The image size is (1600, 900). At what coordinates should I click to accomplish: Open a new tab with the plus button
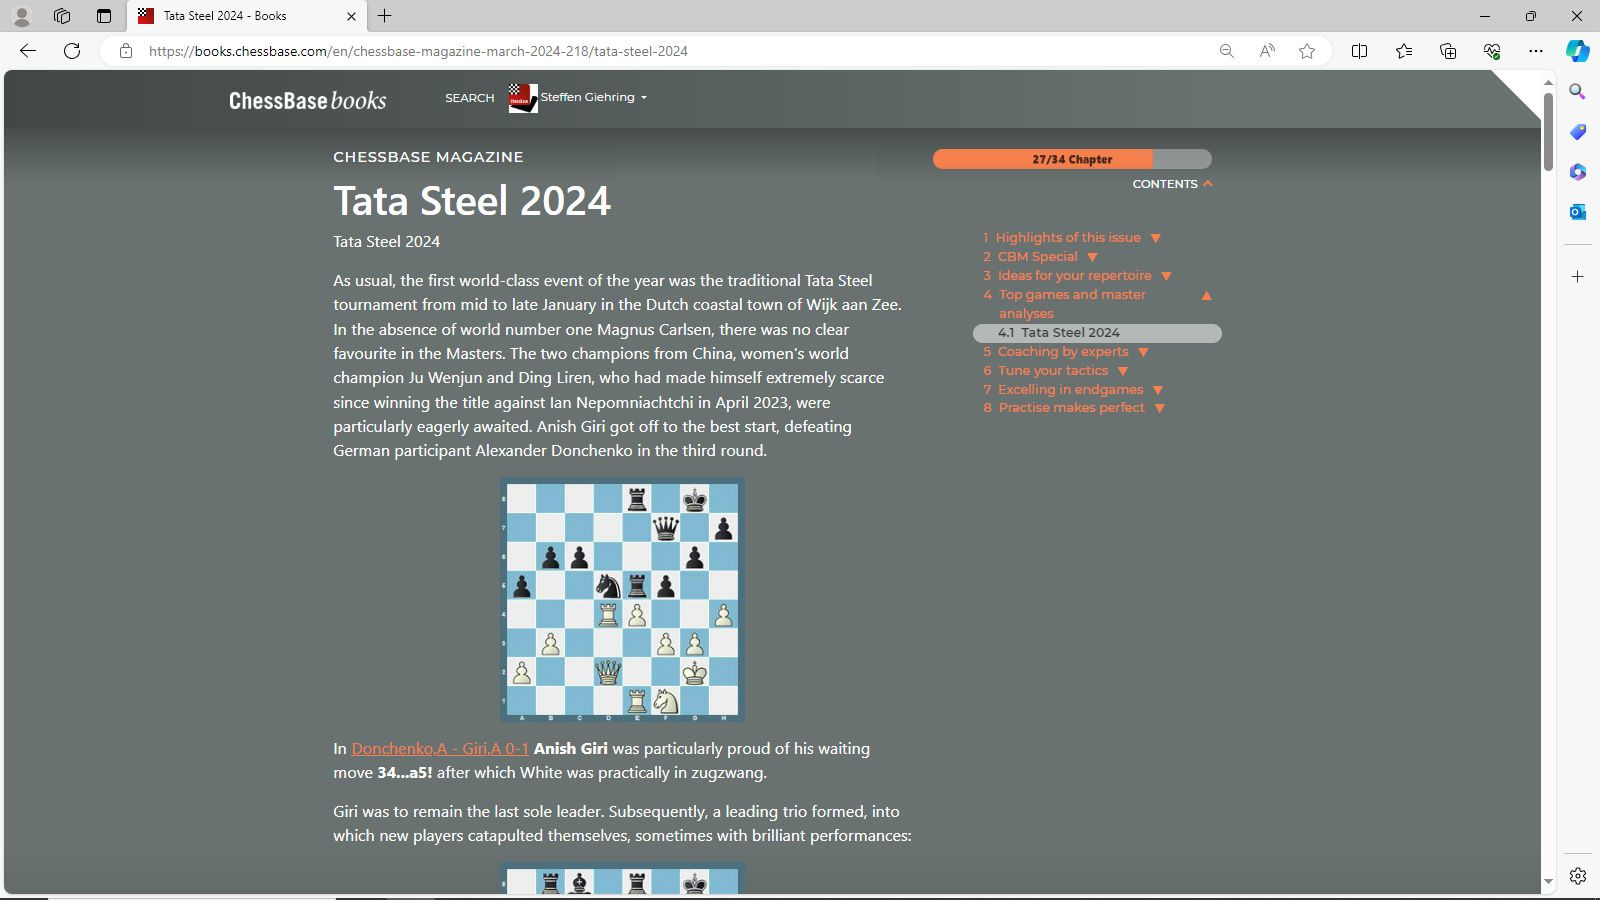pos(385,16)
